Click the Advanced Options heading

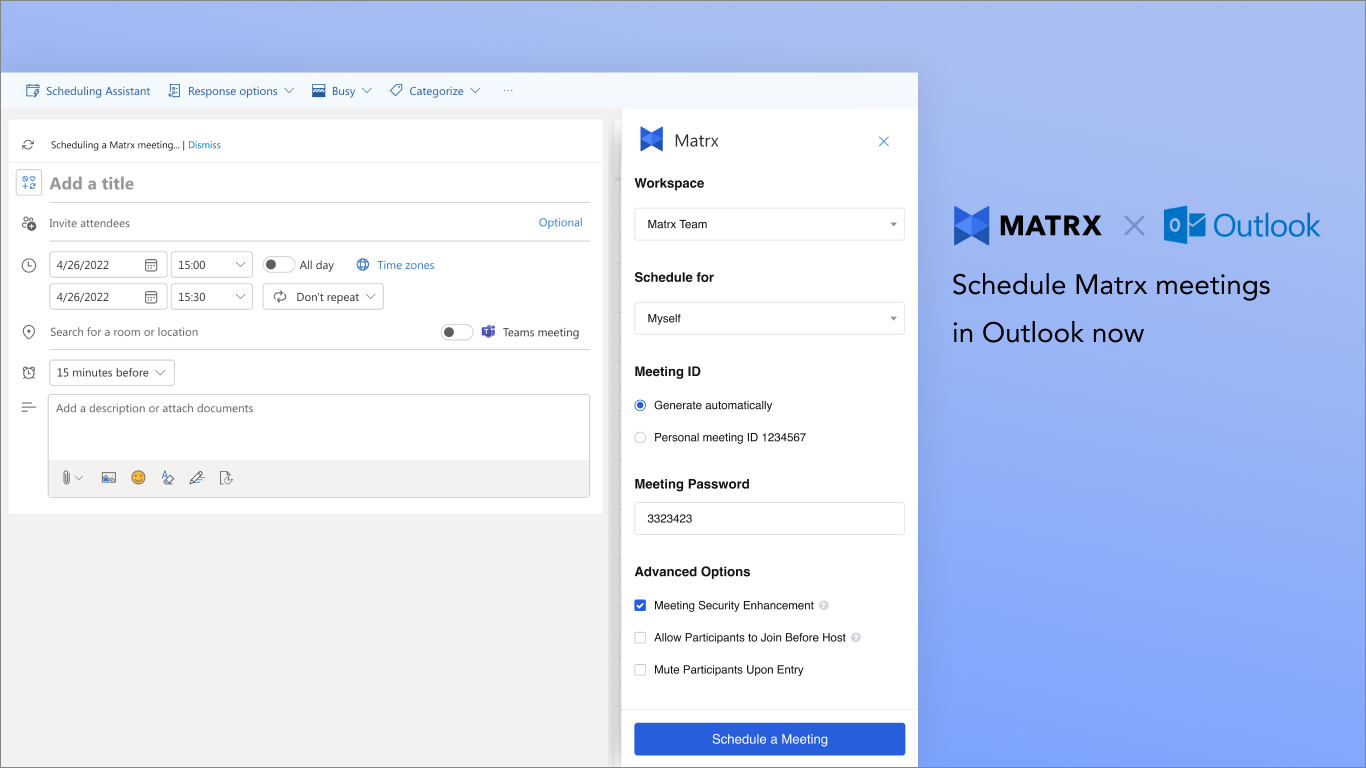tap(692, 572)
